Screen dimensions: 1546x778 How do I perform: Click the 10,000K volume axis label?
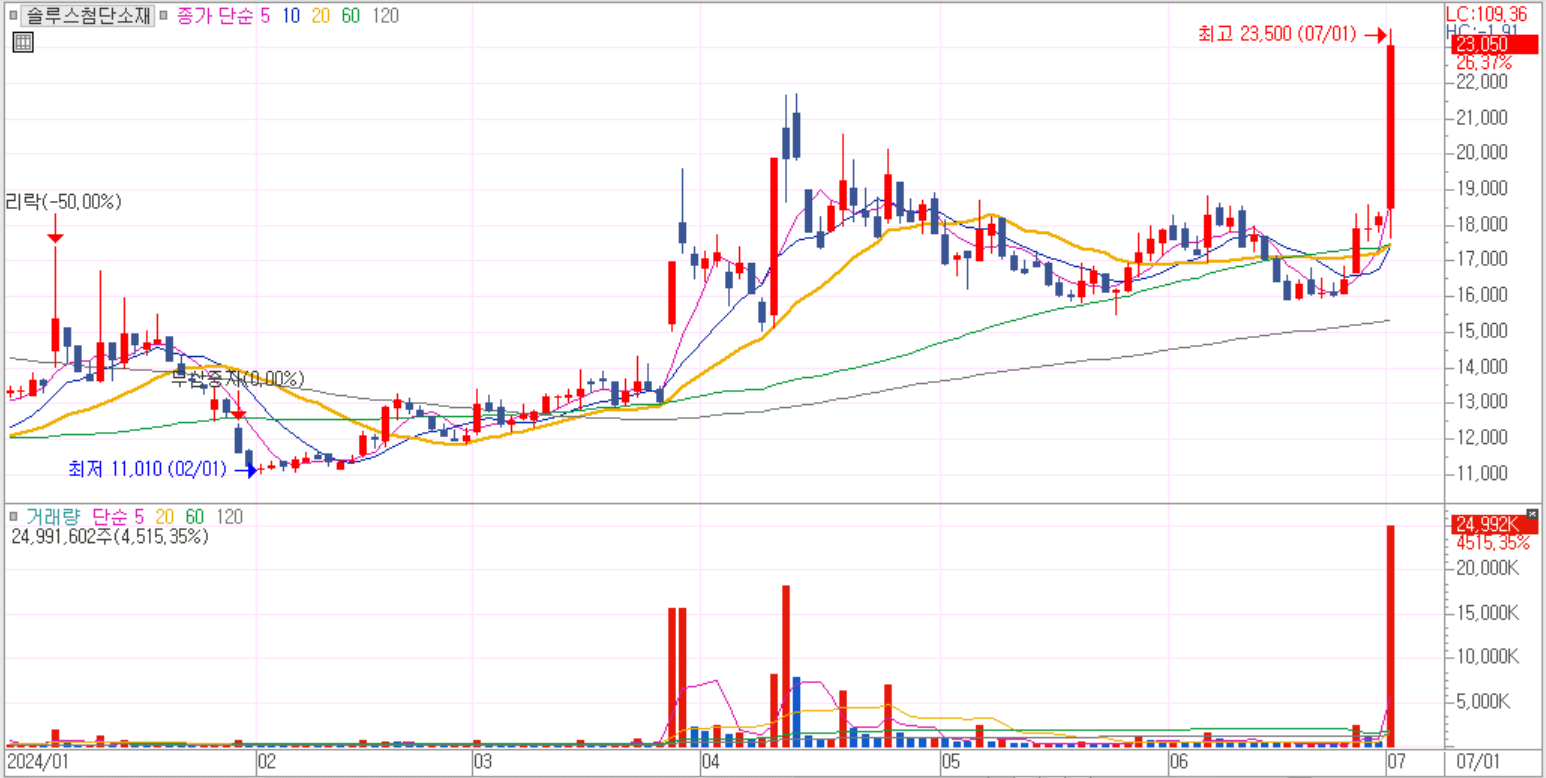click(1487, 657)
